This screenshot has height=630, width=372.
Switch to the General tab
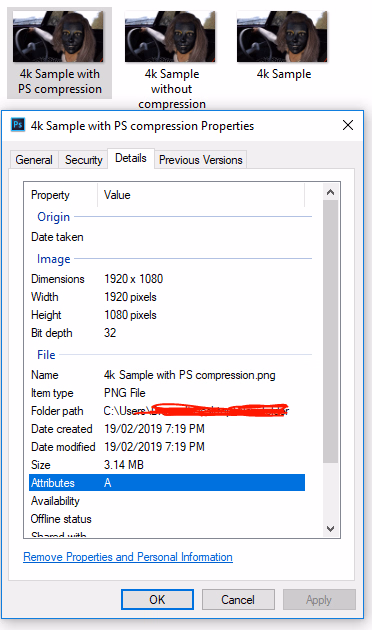[34, 160]
